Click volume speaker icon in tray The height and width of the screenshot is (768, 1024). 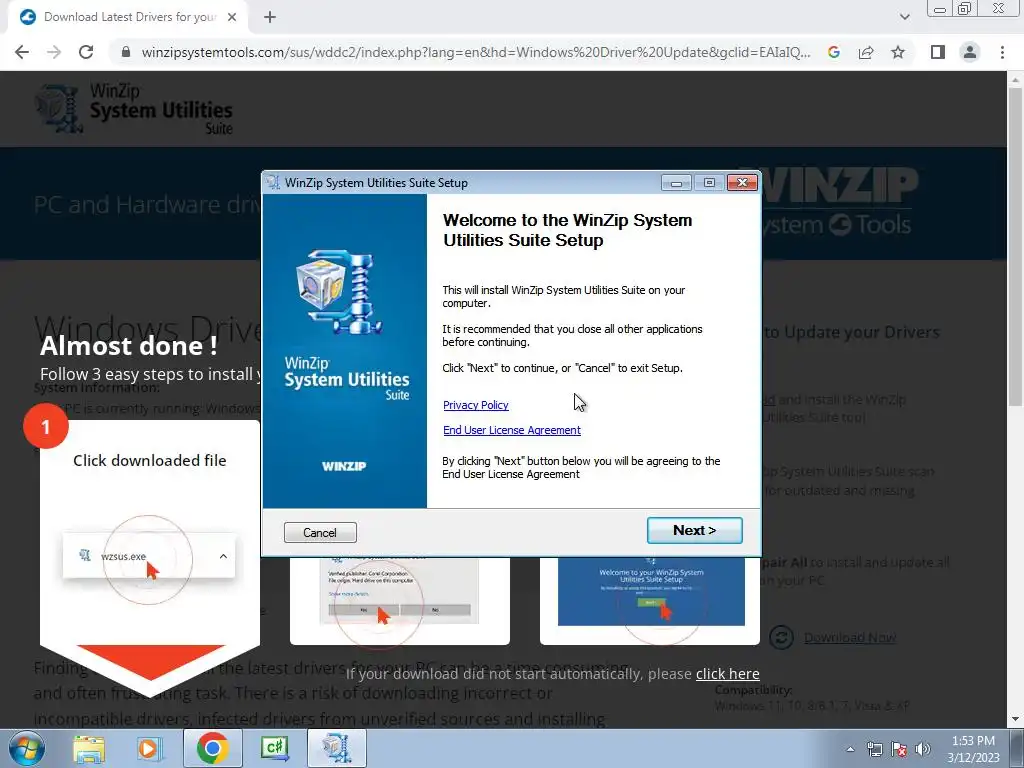923,749
